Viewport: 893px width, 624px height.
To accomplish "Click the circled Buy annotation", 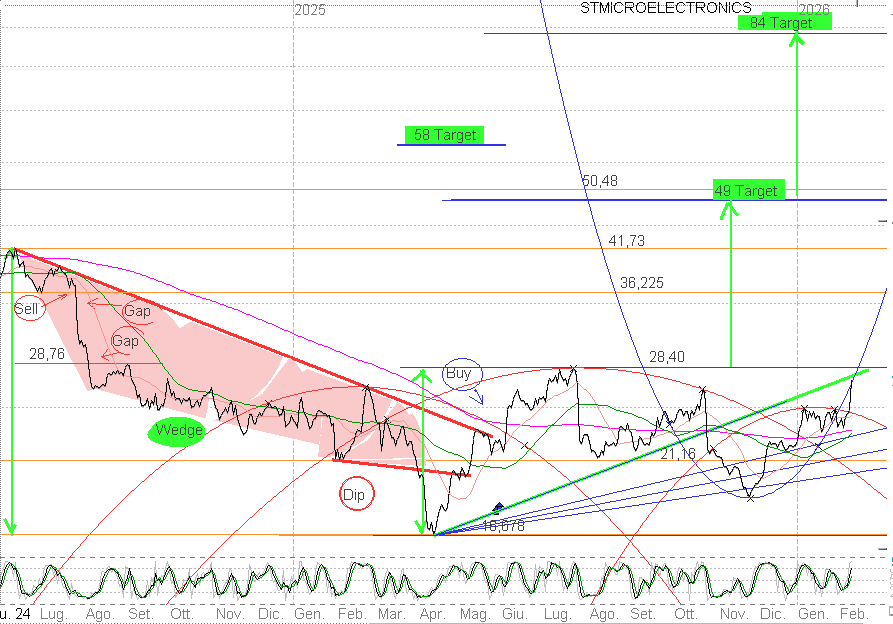I will (458, 374).
